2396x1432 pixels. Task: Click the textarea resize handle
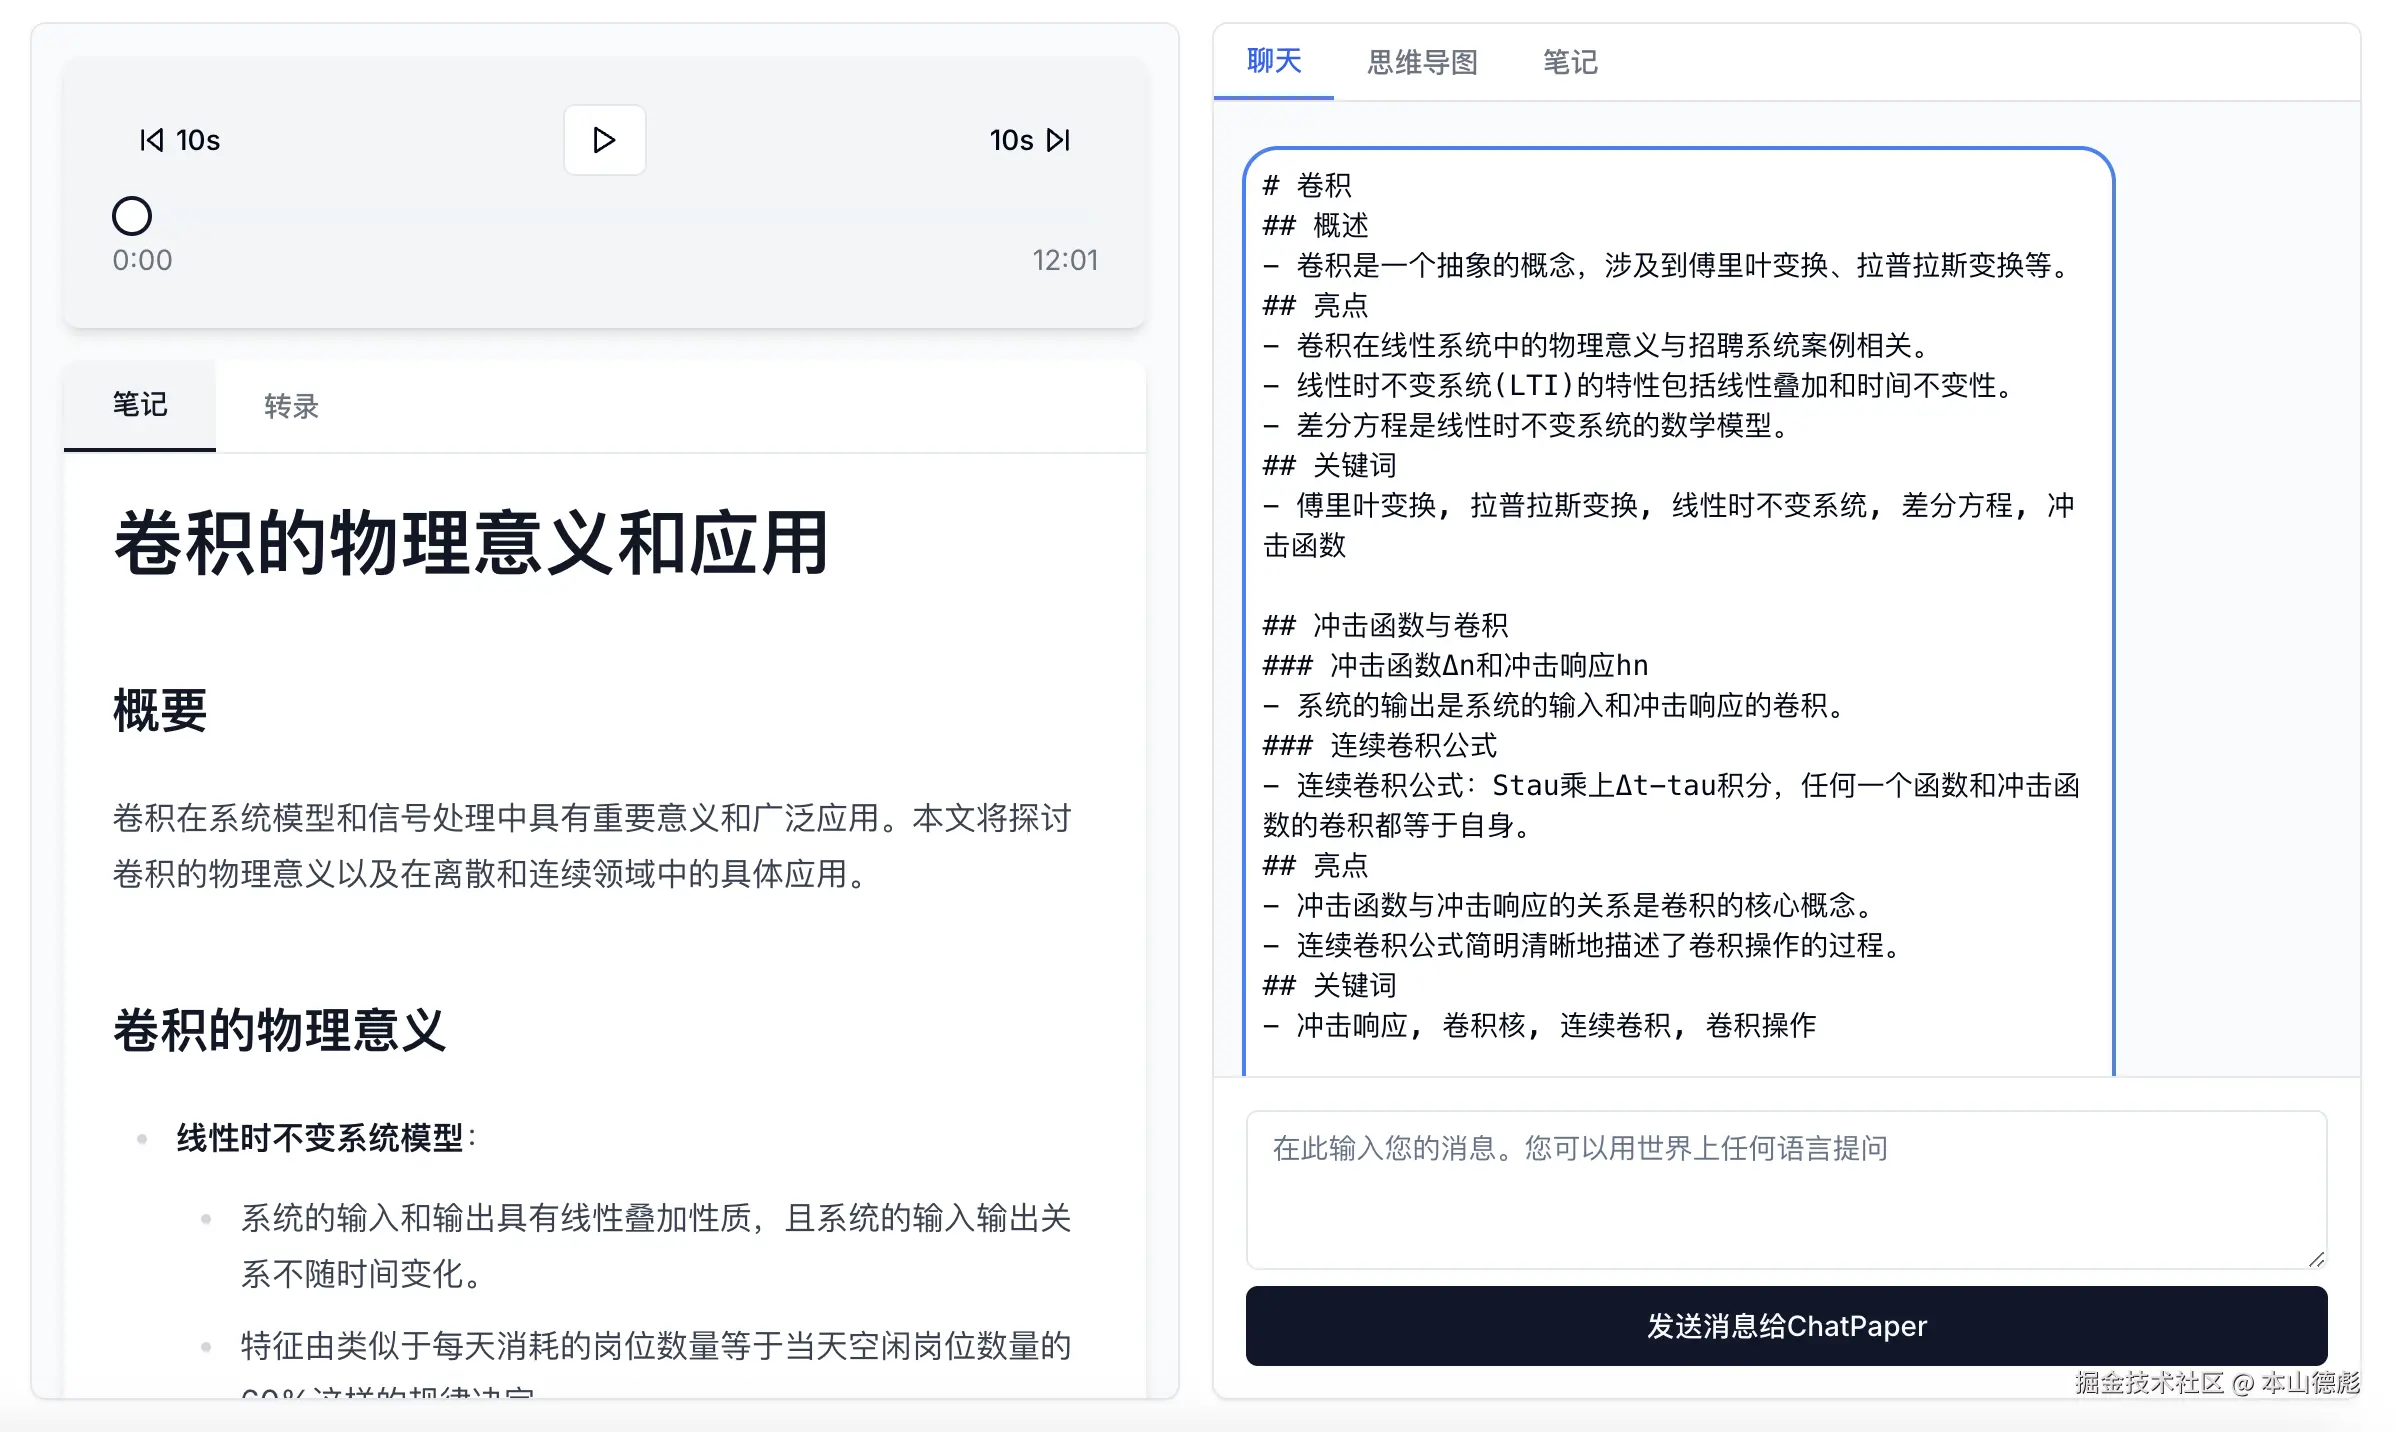click(2316, 1259)
